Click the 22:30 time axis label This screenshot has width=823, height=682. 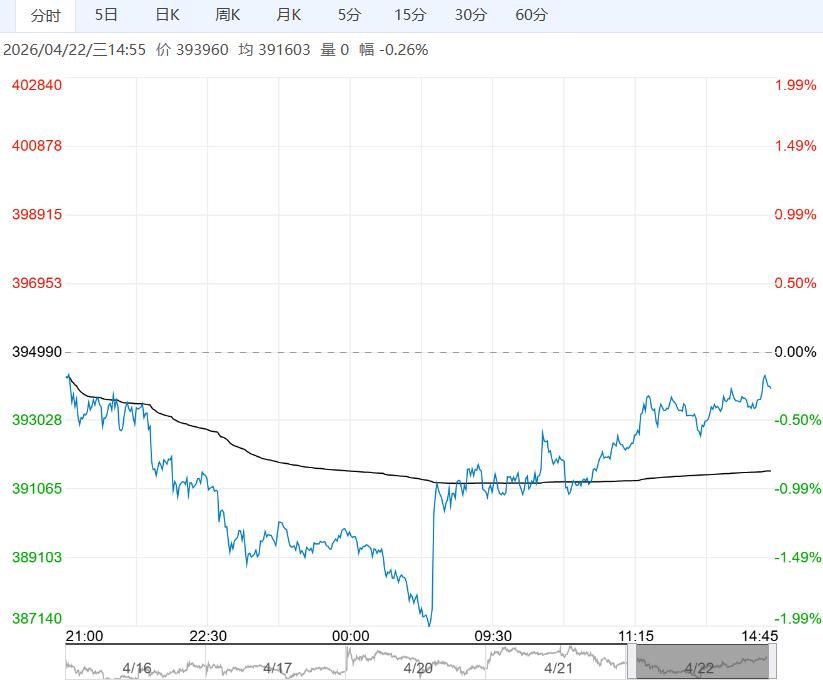pos(208,636)
